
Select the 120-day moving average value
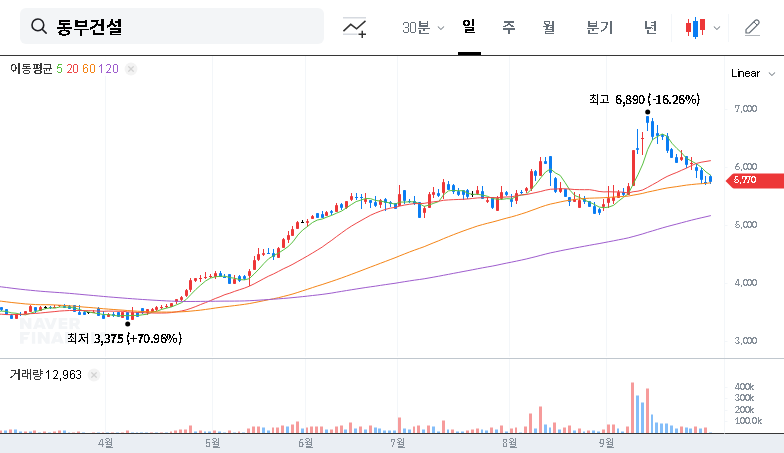[108, 68]
